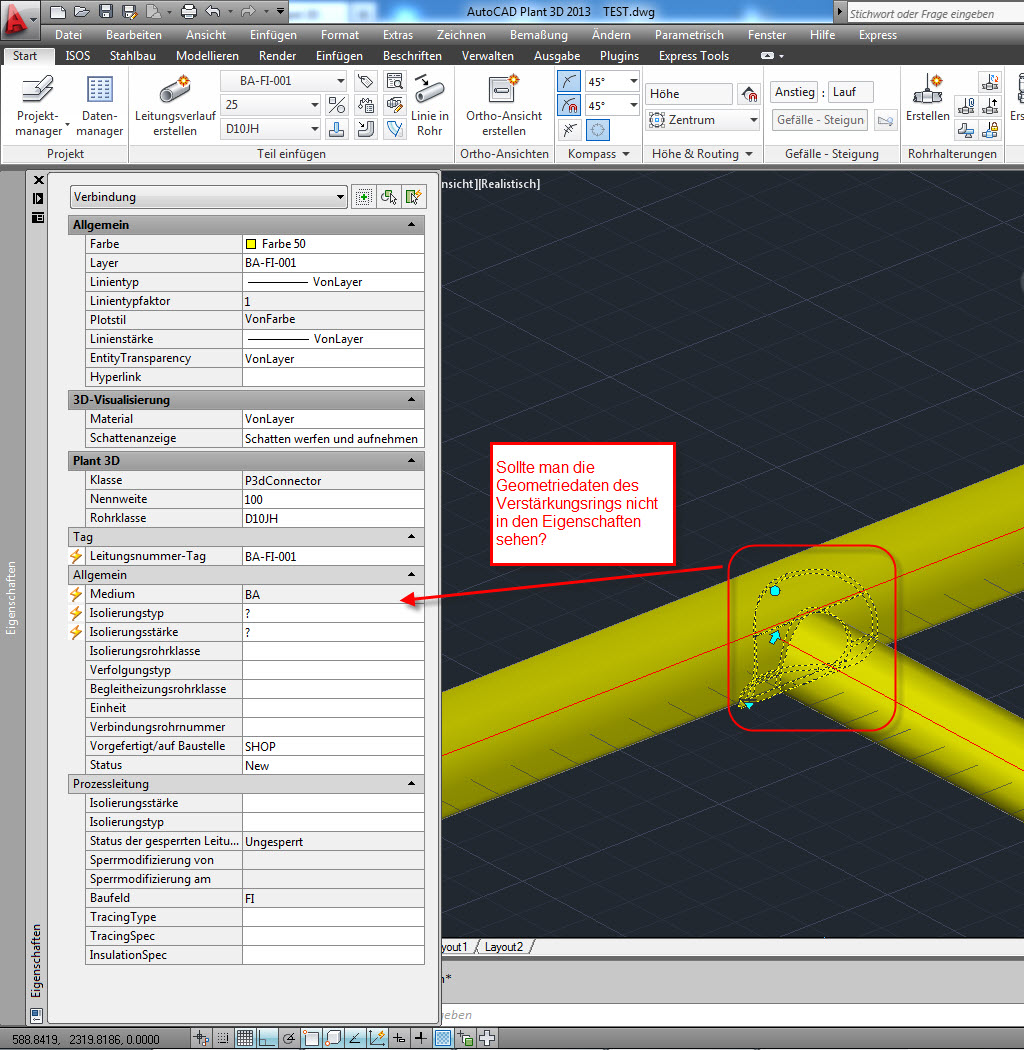Expand the Kompass panel title

coord(599,154)
